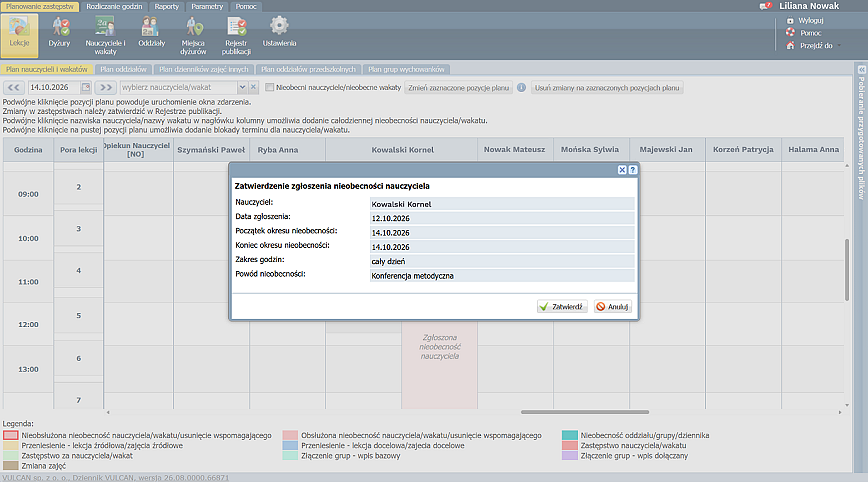Screen dimensions: 868x482
Task: Click the Mońska Sylwia column header
Action: 590,149
